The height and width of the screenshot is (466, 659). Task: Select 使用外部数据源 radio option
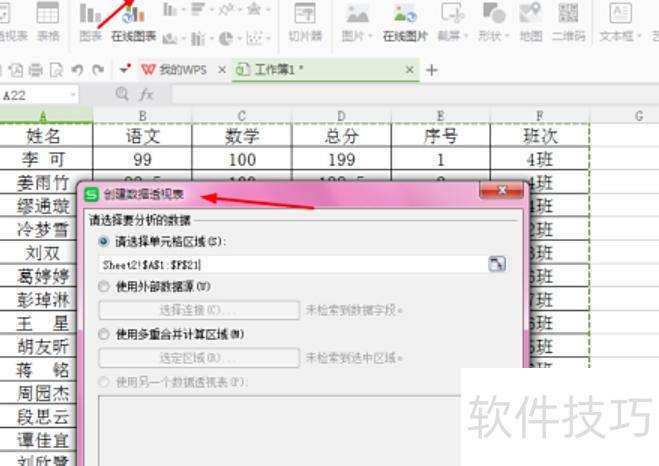(103, 287)
